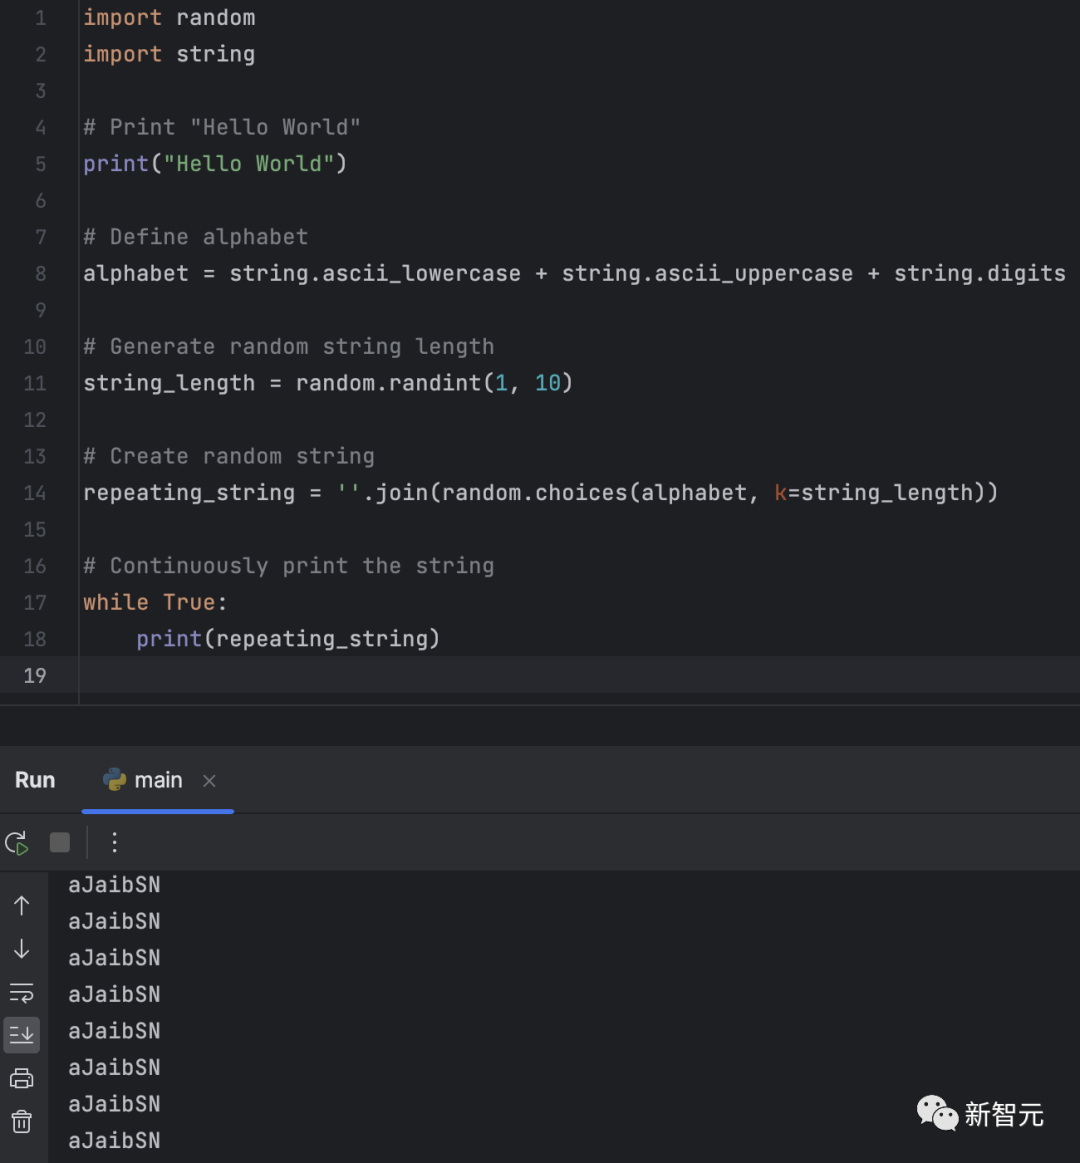Toggle scroll to end of output

click(x=22, y=1034)
